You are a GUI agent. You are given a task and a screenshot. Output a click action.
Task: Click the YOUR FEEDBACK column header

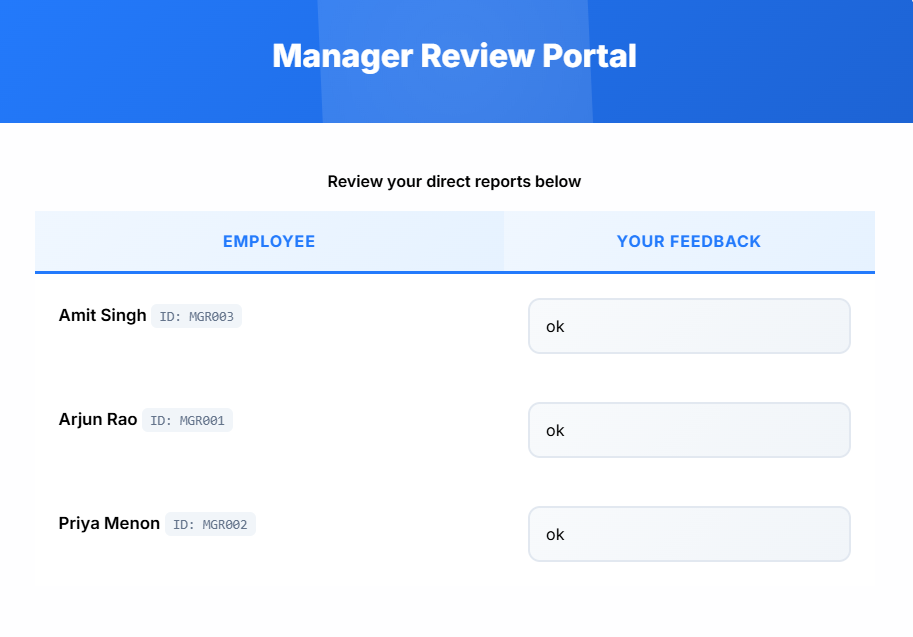689,241
